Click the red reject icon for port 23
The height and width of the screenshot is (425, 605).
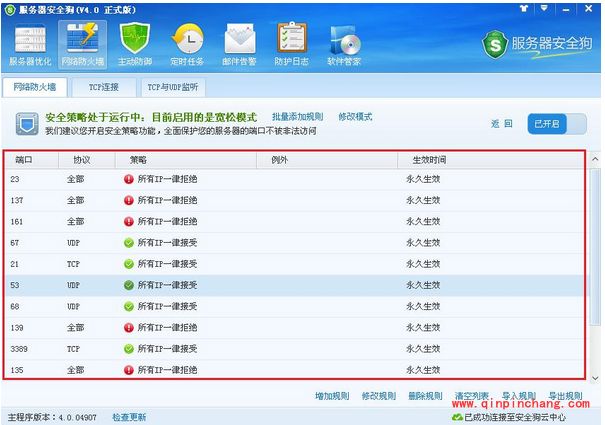coord(128,179)
